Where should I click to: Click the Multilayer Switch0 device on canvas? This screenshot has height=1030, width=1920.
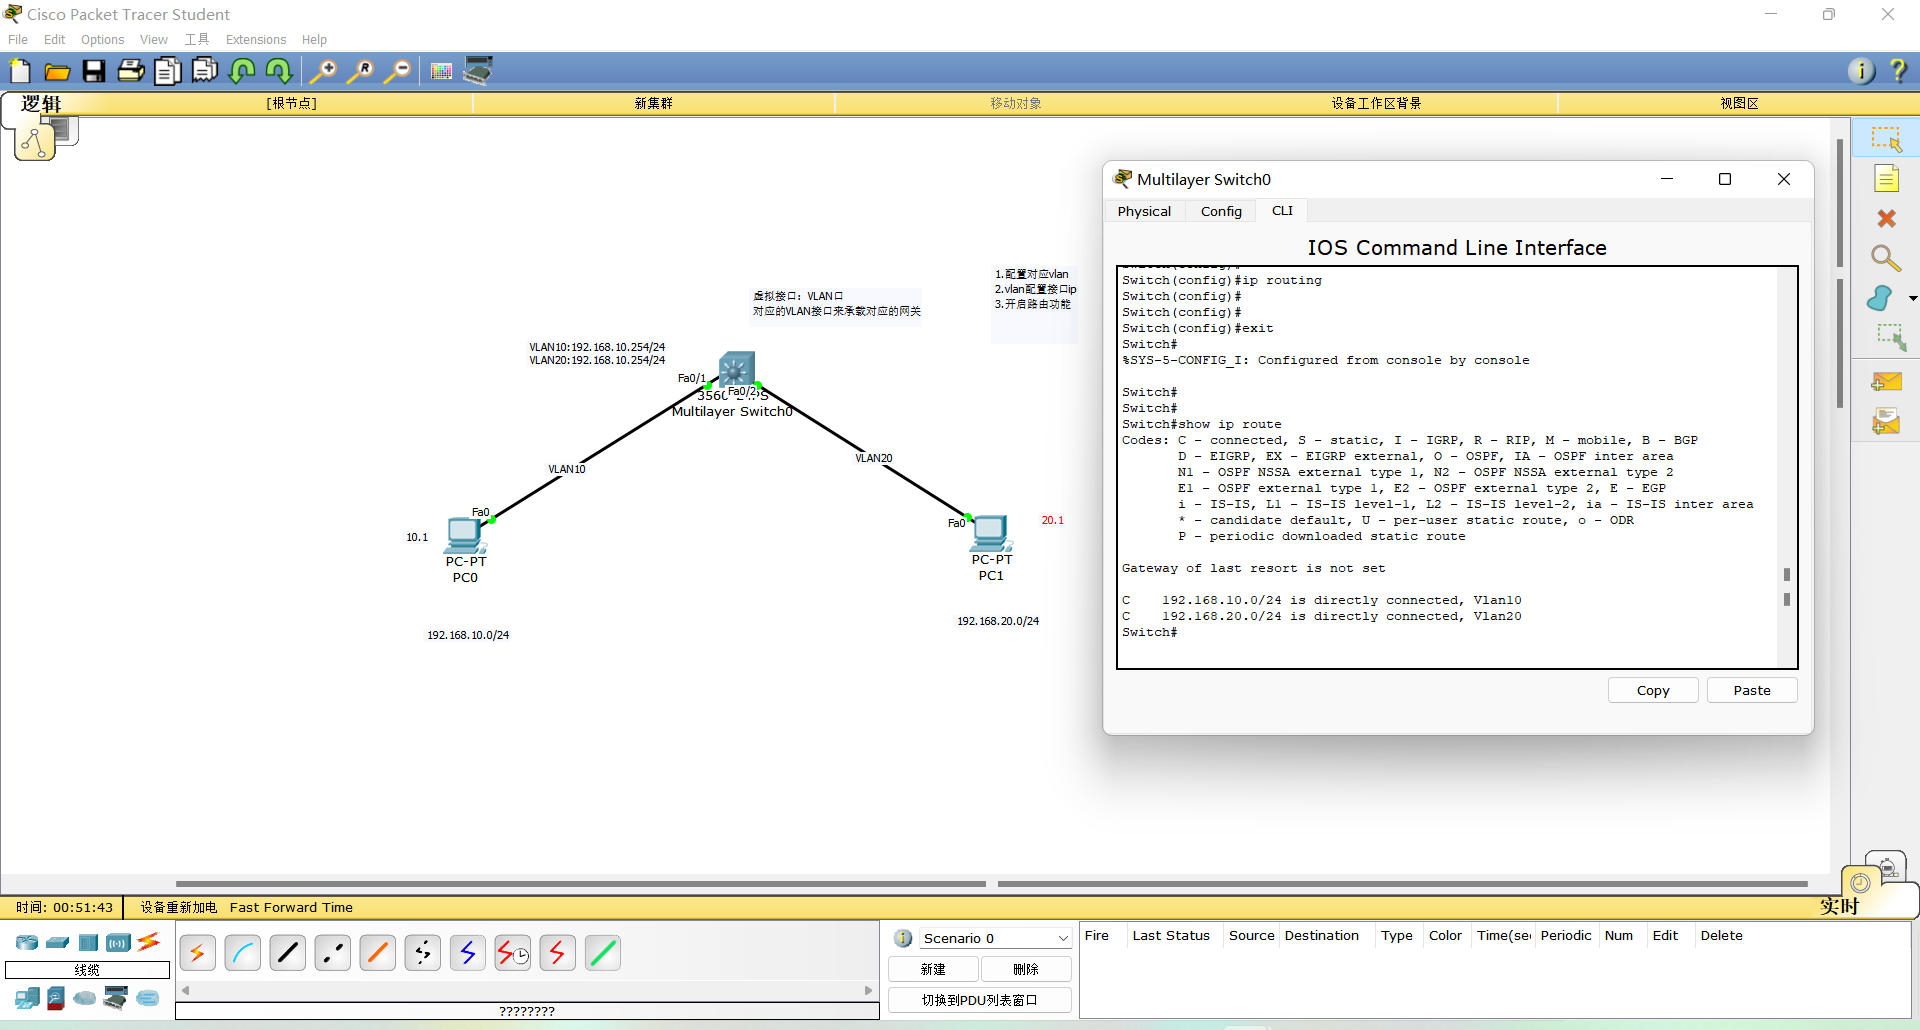pyautogui.click(x=737, y=369)
